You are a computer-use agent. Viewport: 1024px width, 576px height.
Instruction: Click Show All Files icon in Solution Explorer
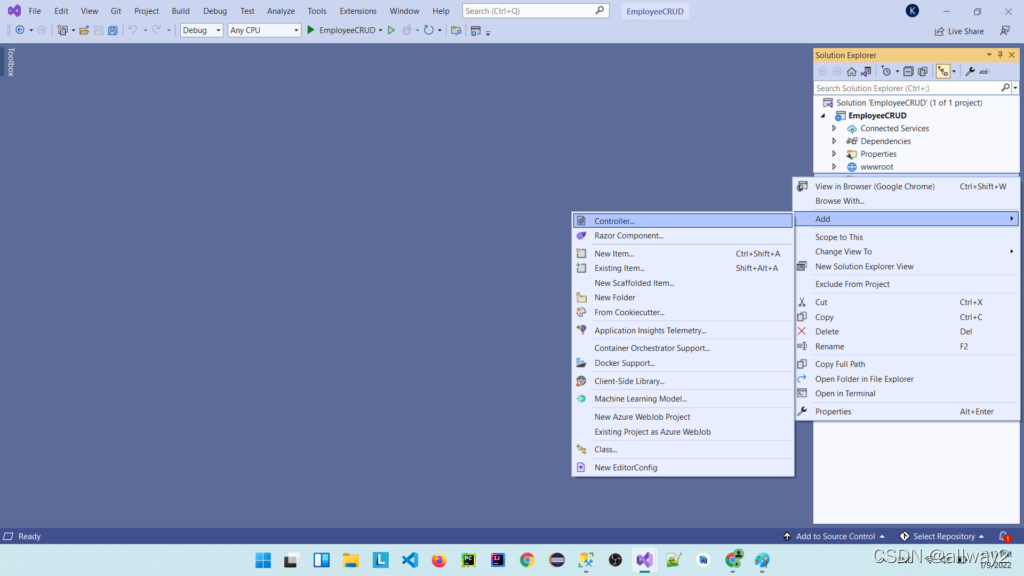[923, 72]
